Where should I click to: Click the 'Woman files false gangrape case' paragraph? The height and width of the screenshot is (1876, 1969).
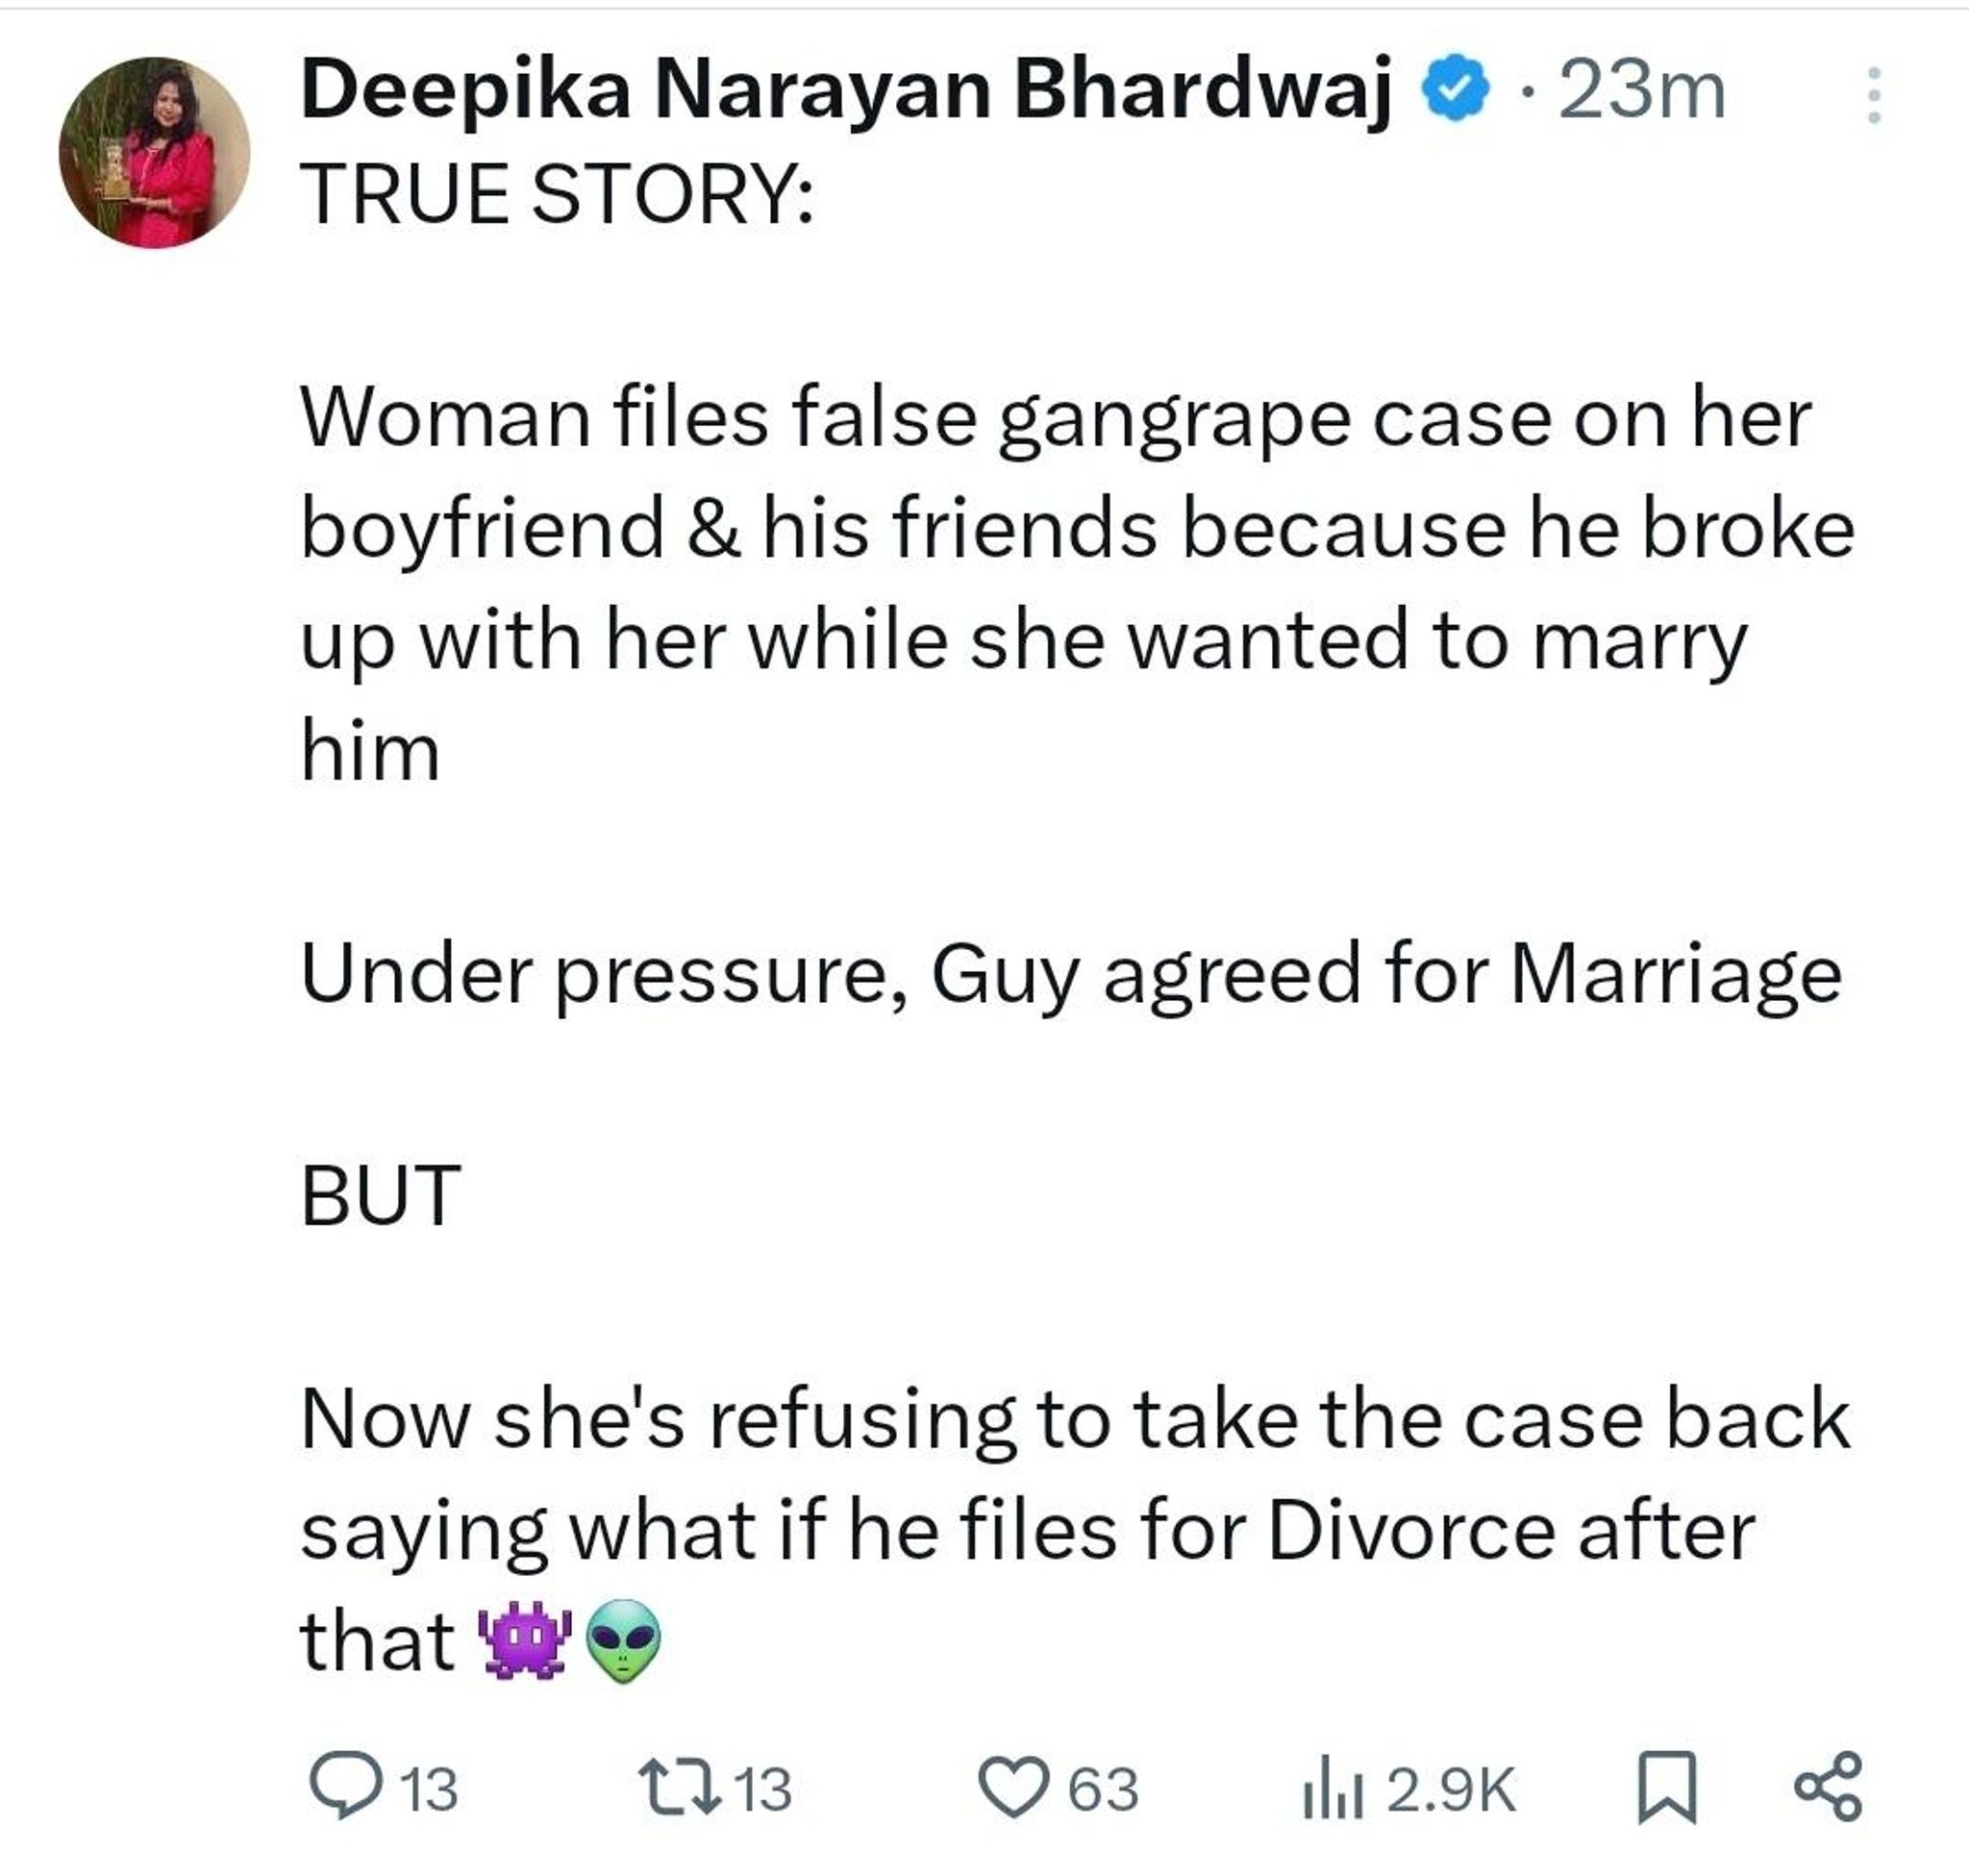1078,585
